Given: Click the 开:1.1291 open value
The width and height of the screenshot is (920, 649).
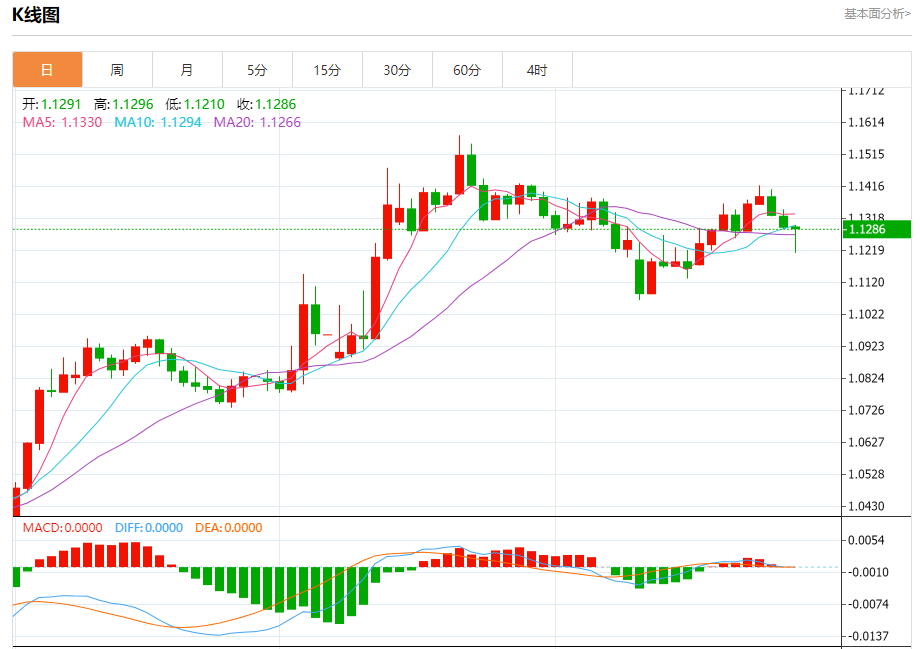Looking at the screenshot, I should pos(52,104).
